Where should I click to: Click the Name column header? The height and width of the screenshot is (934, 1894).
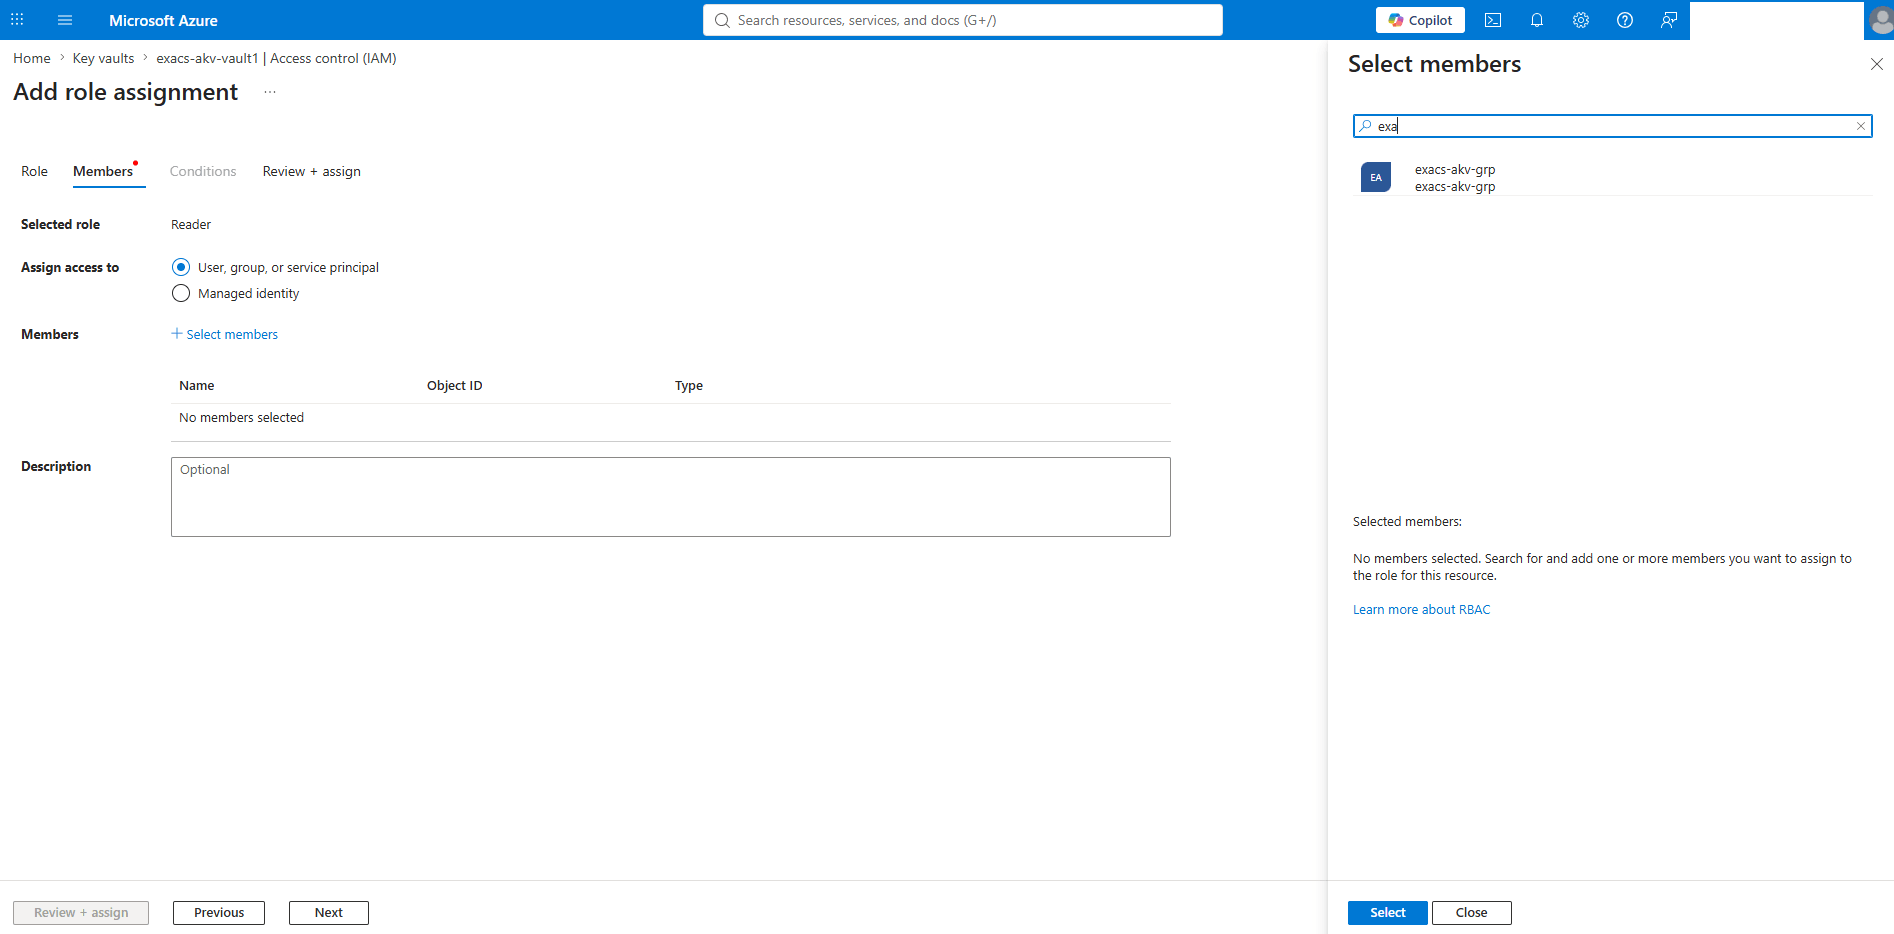[x=197, y=385]
